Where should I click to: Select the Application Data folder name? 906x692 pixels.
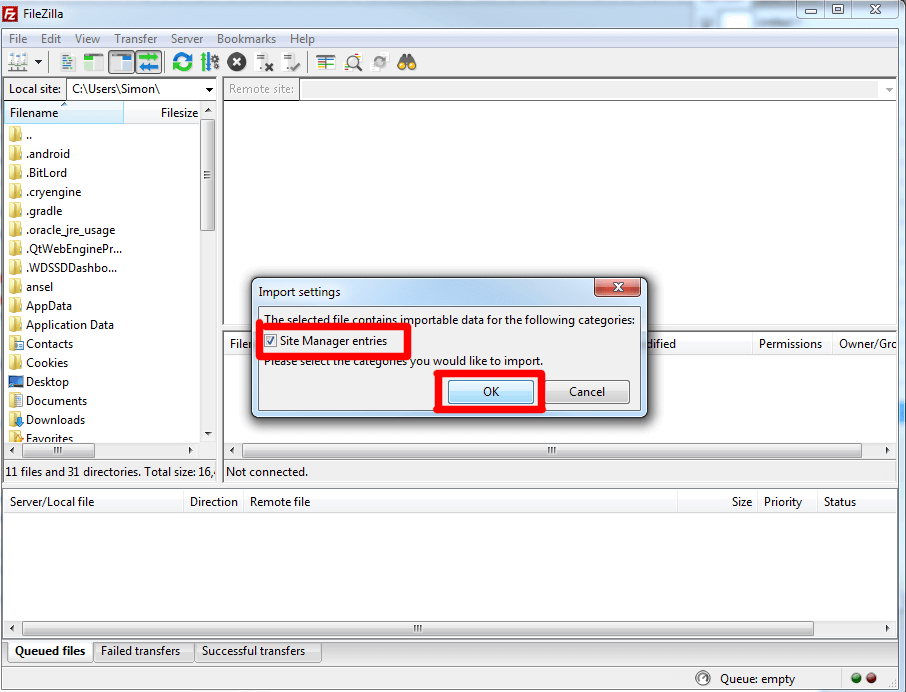pos(70,325)
